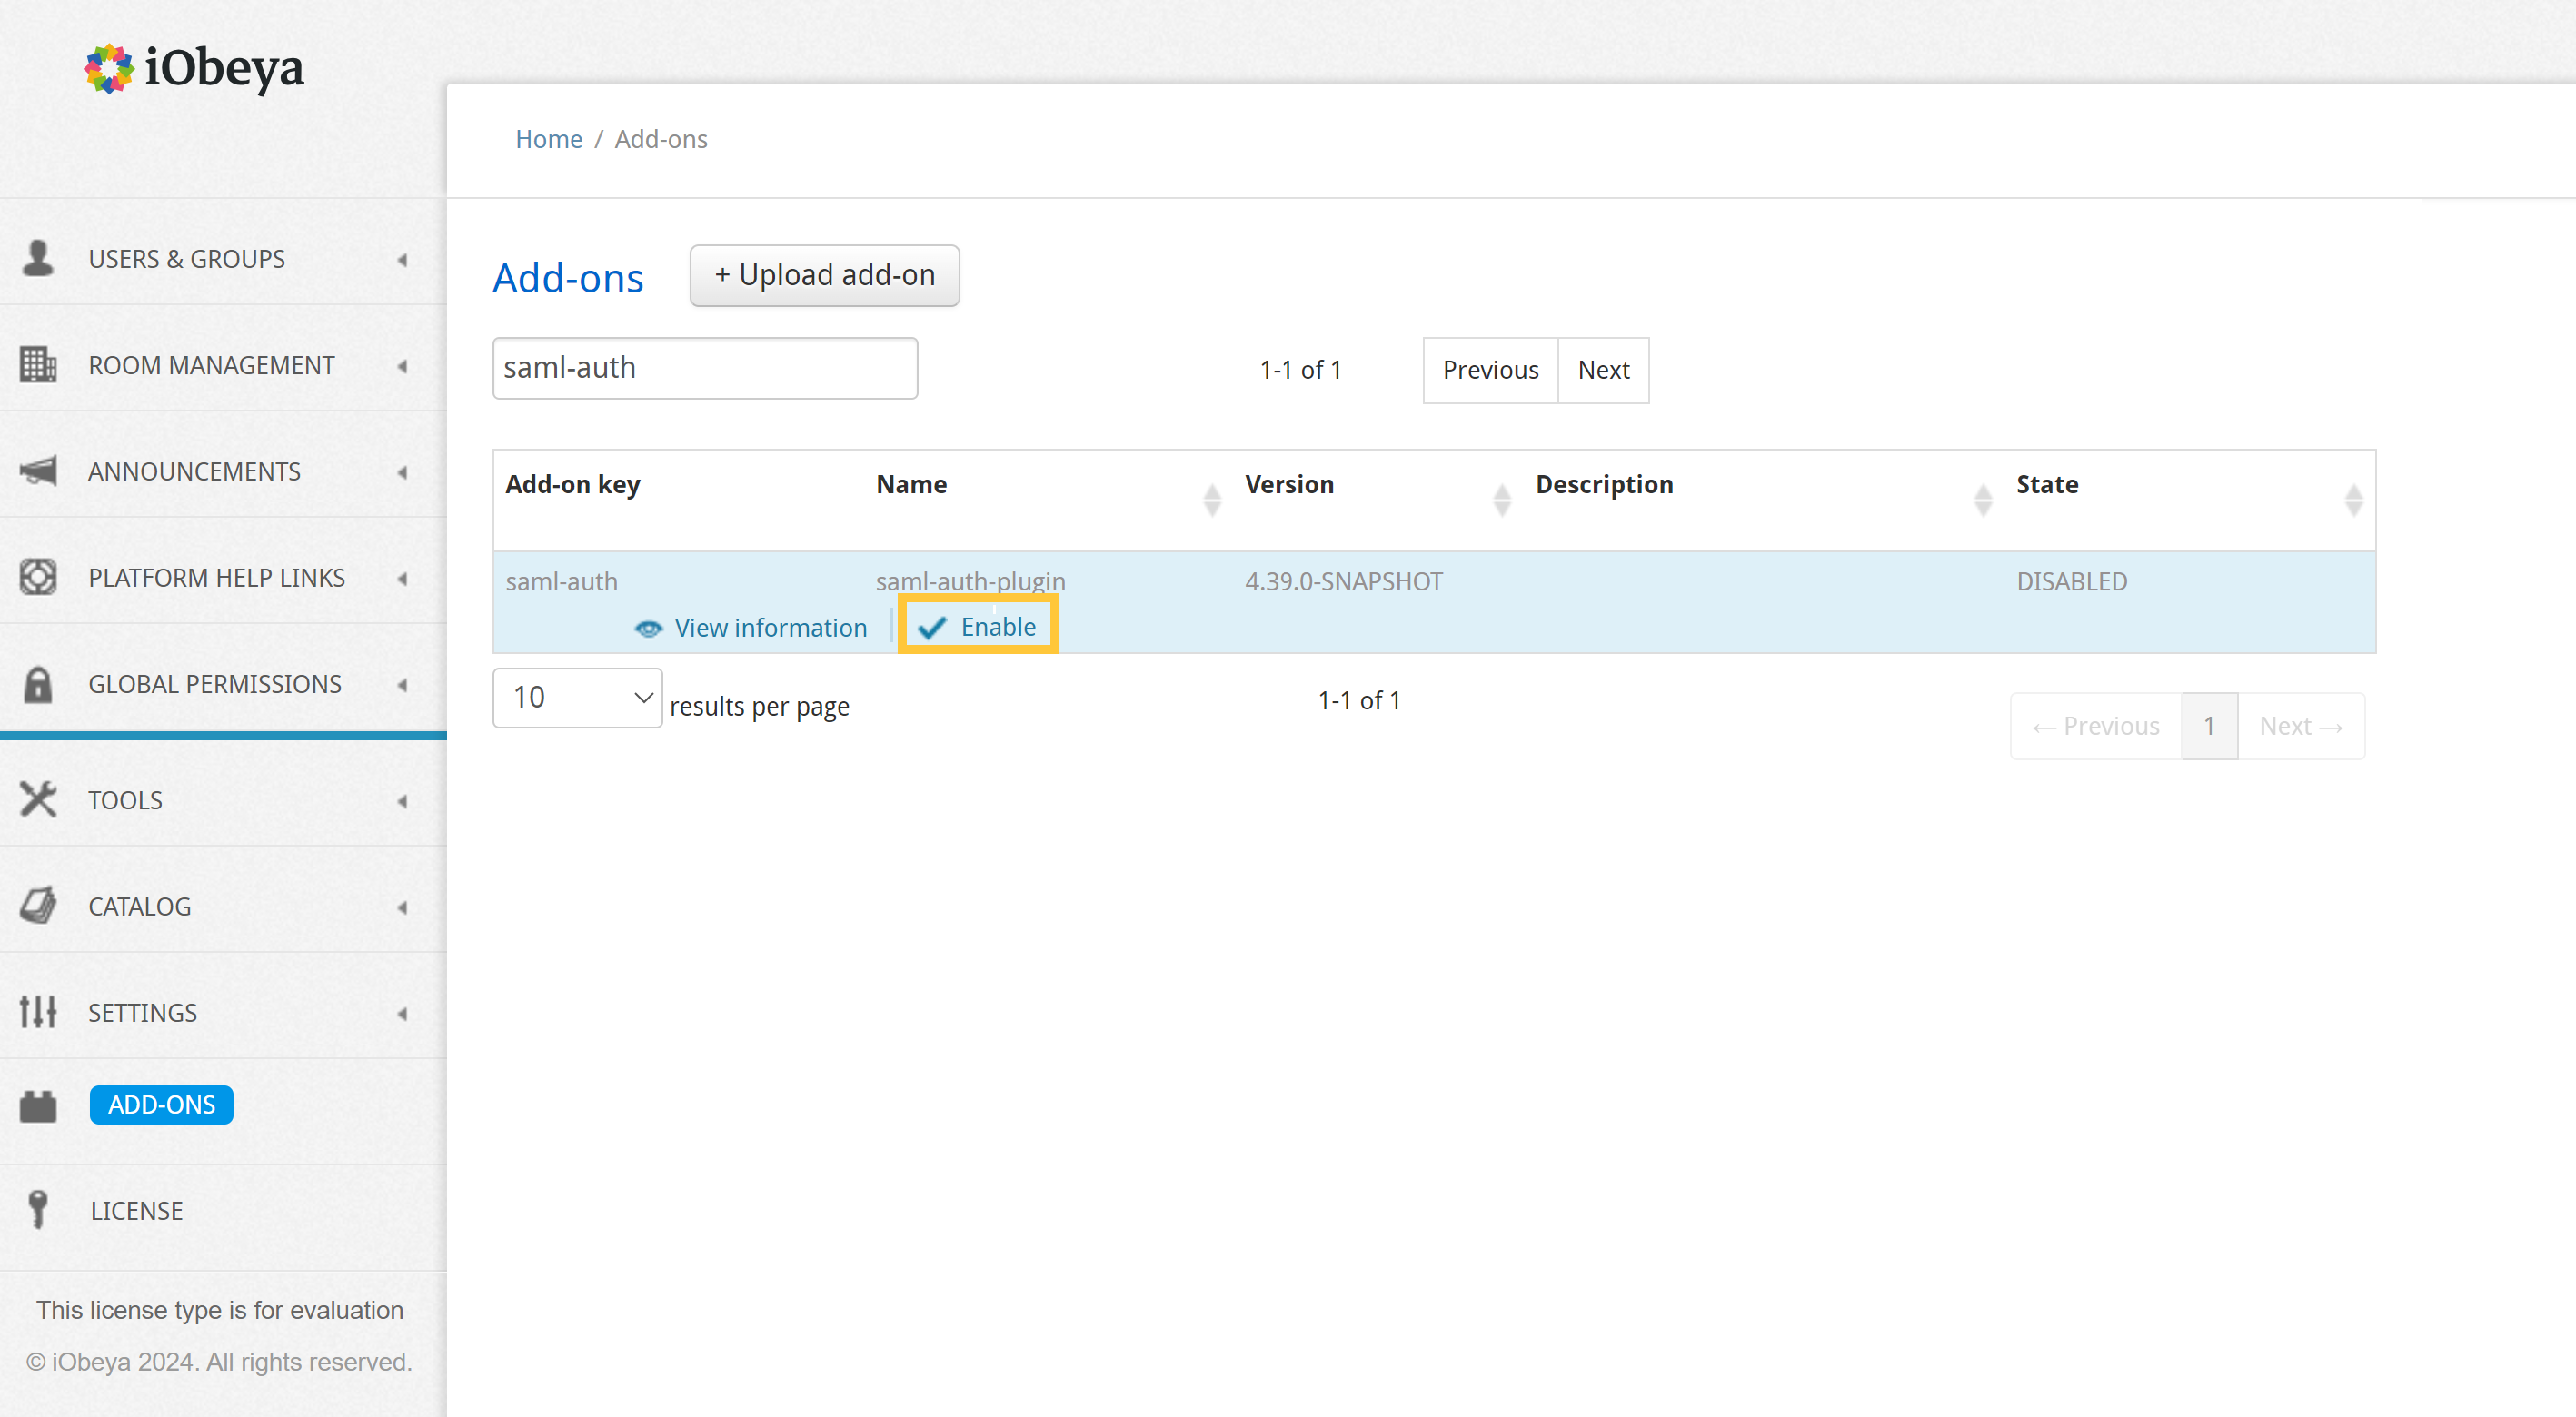Select the ADD-ONS menu item
Viewport: 2576px width, 1417px height.
(161, 1104)
